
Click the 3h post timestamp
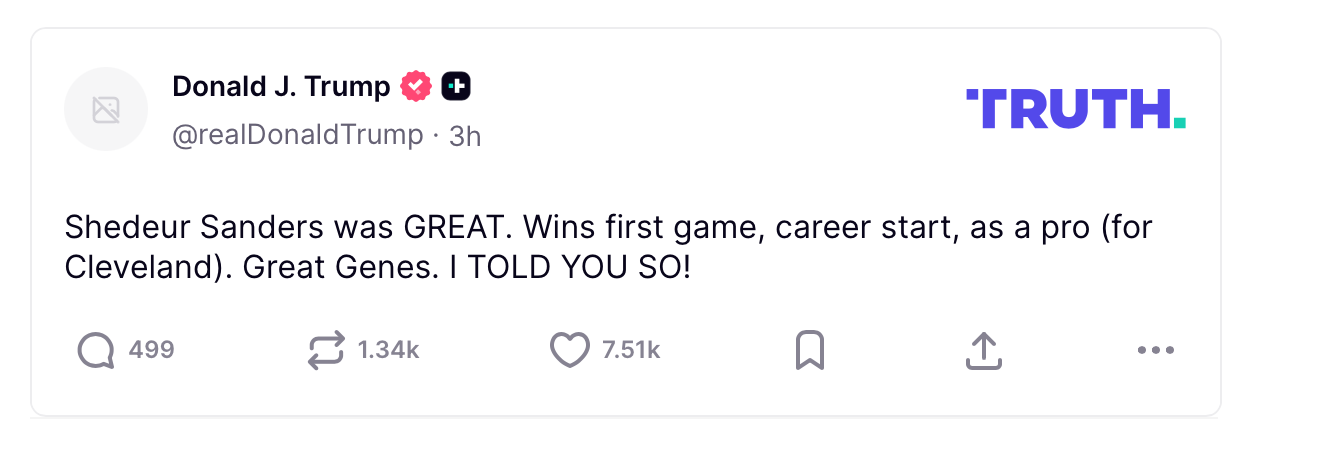(x=465, y=135)
